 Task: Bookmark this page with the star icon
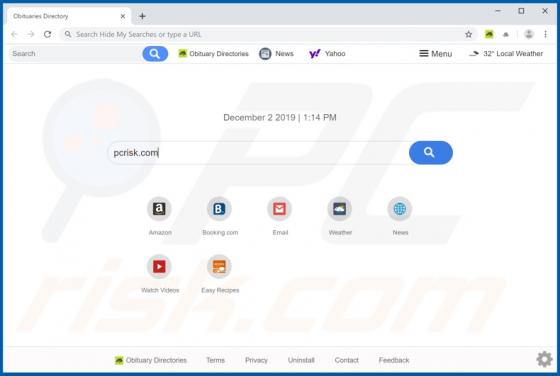click(469, 34)
